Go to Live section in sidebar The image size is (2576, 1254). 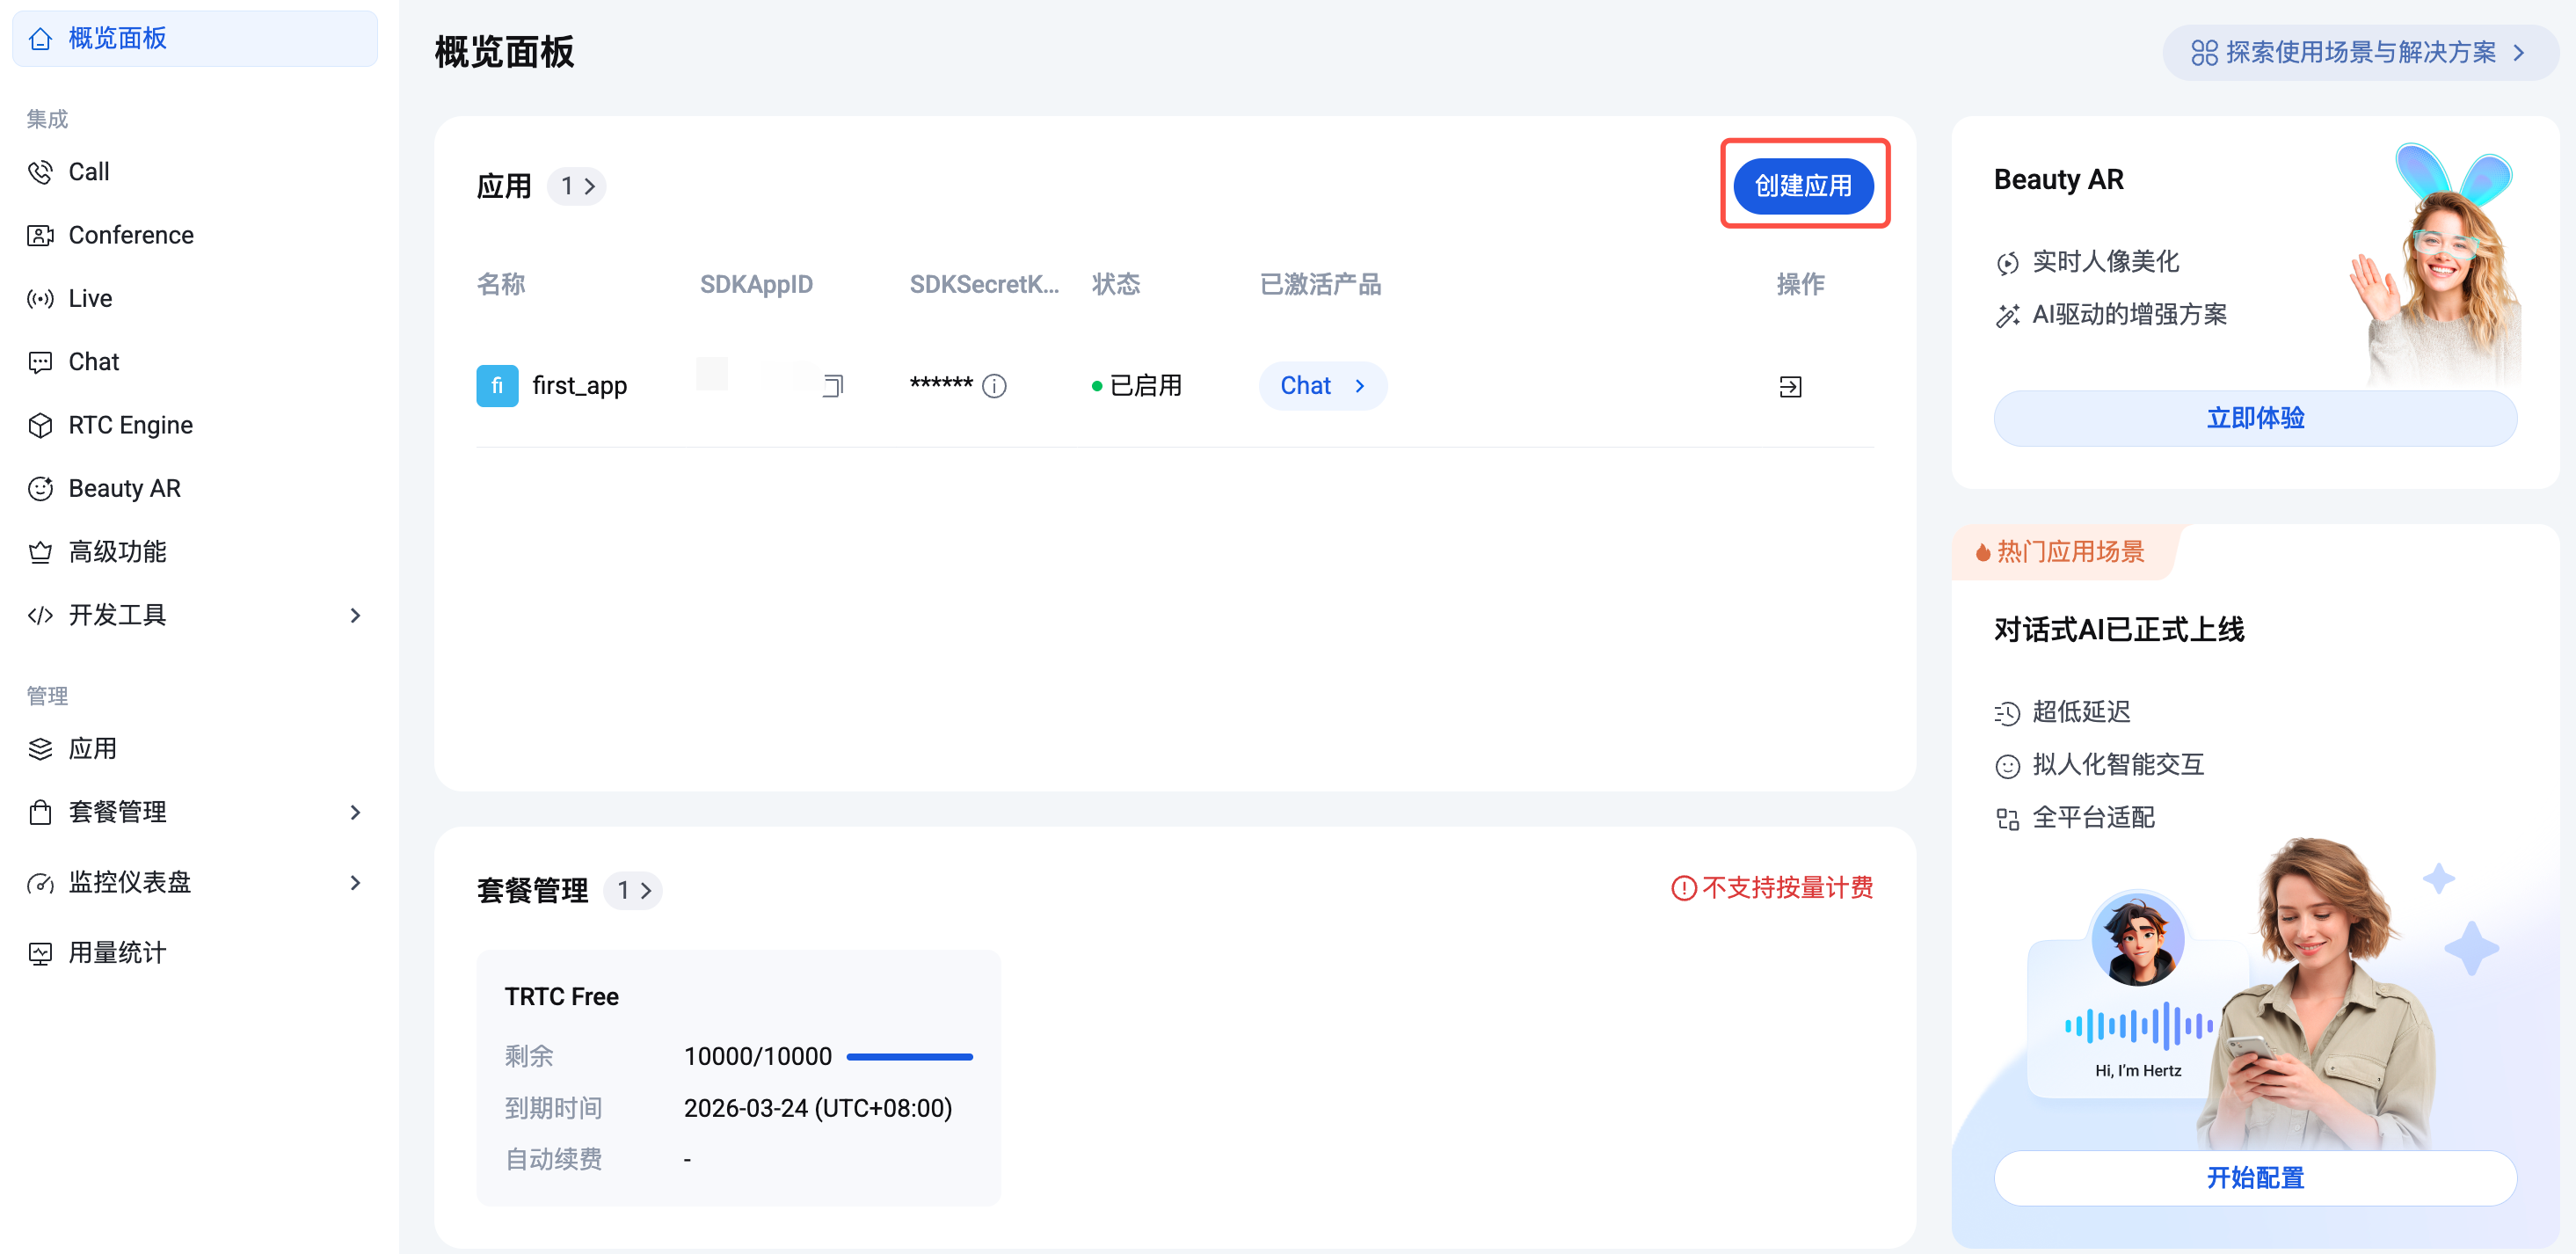(90, 298)
